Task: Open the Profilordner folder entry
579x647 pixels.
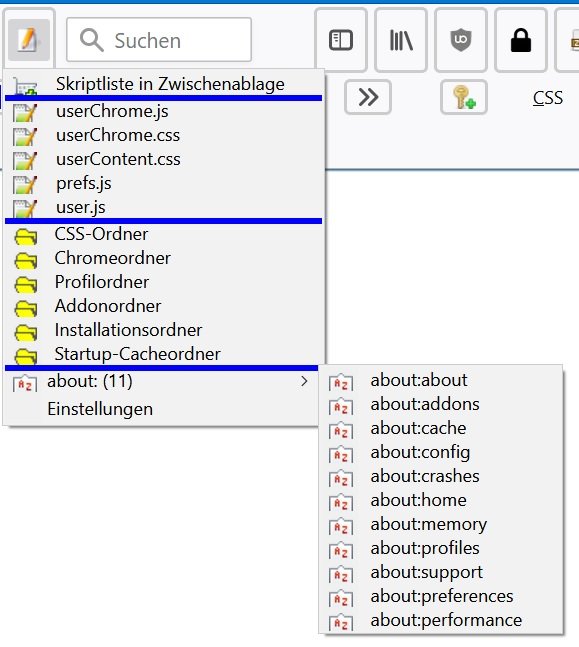Action: click(x=163, y=282)
